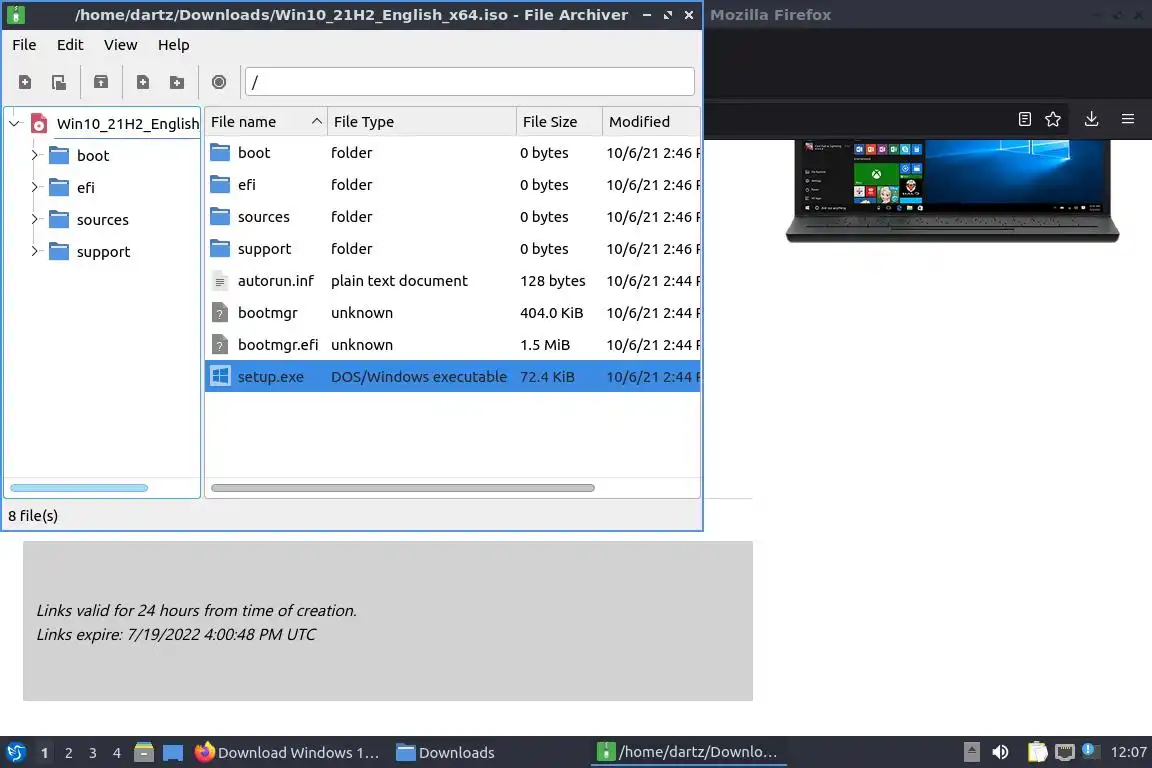1152x768 pixels.
Task: Switch to workspace 3 in the taskbar
Action: point(93,753)
